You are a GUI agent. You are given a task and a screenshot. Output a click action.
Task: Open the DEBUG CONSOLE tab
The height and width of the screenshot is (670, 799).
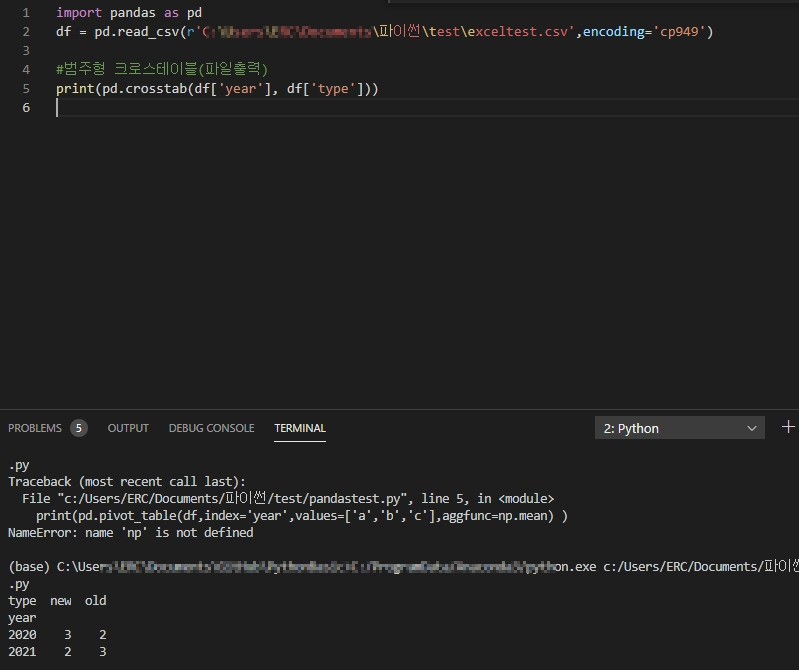click(211, 428)
